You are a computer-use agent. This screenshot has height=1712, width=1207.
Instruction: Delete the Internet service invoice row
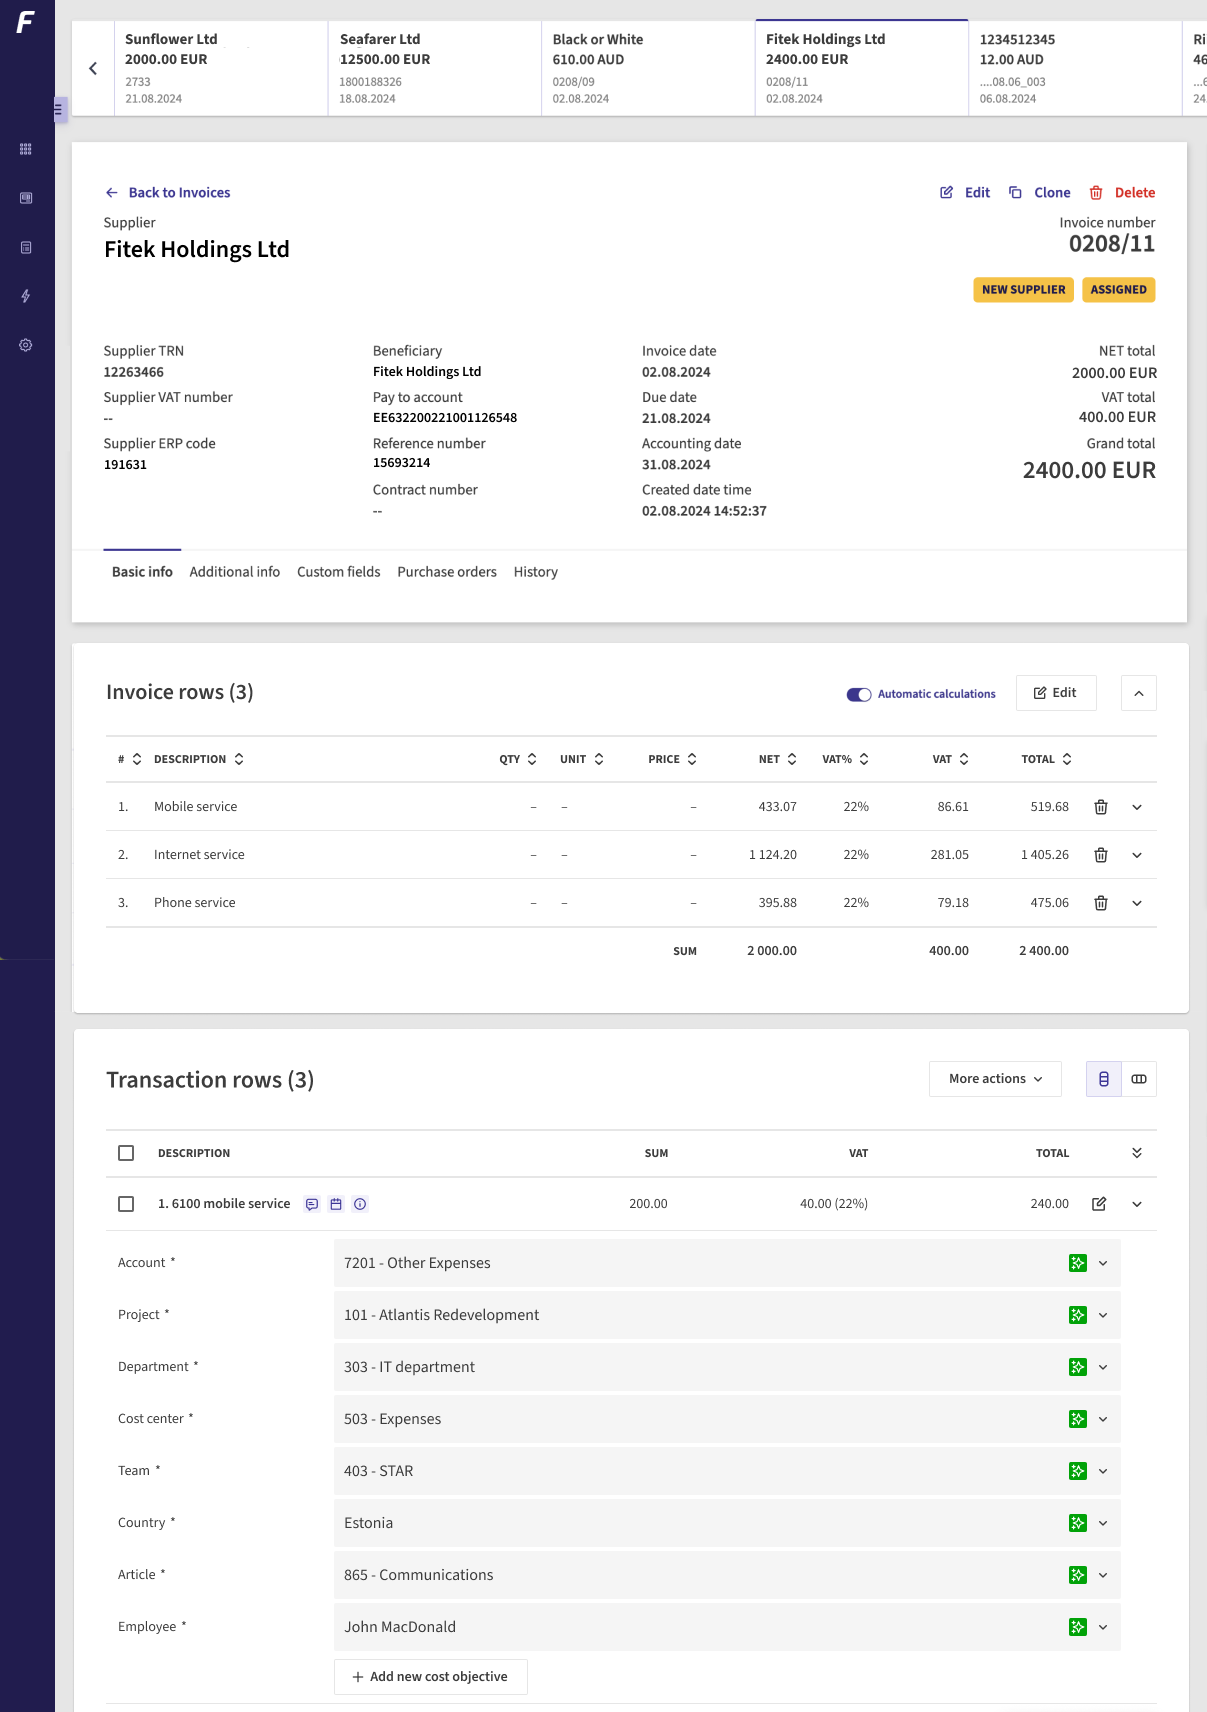(1101, 855)
